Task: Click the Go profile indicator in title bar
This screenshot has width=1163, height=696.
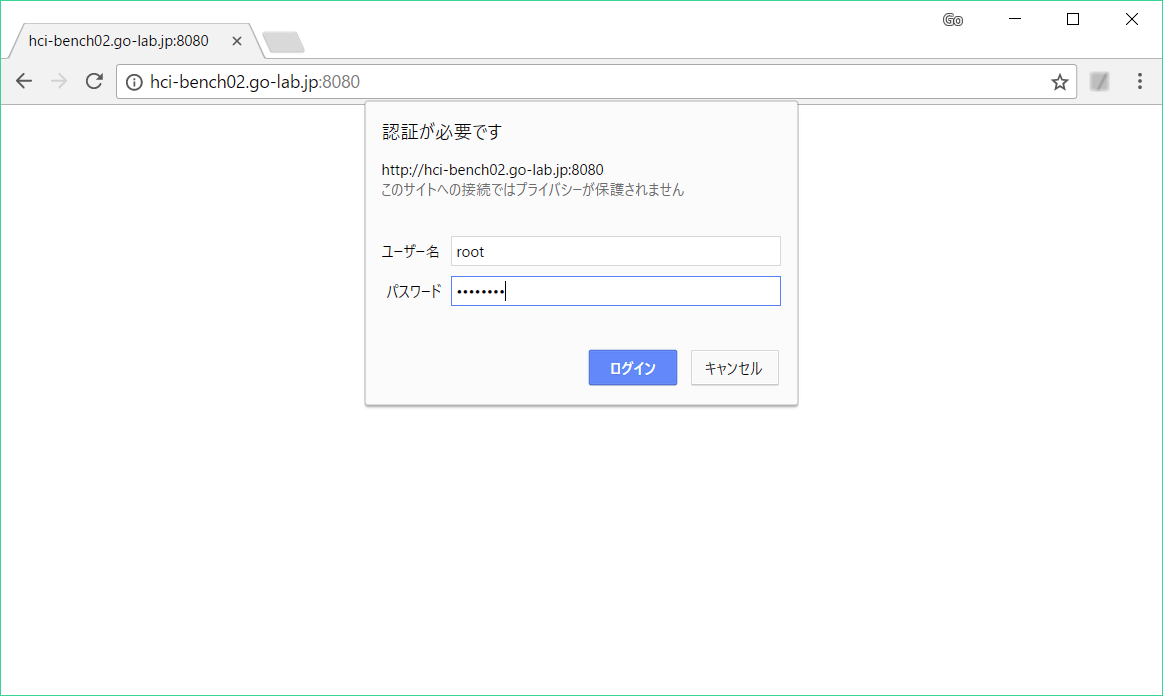Action: [x=952, y=20]
